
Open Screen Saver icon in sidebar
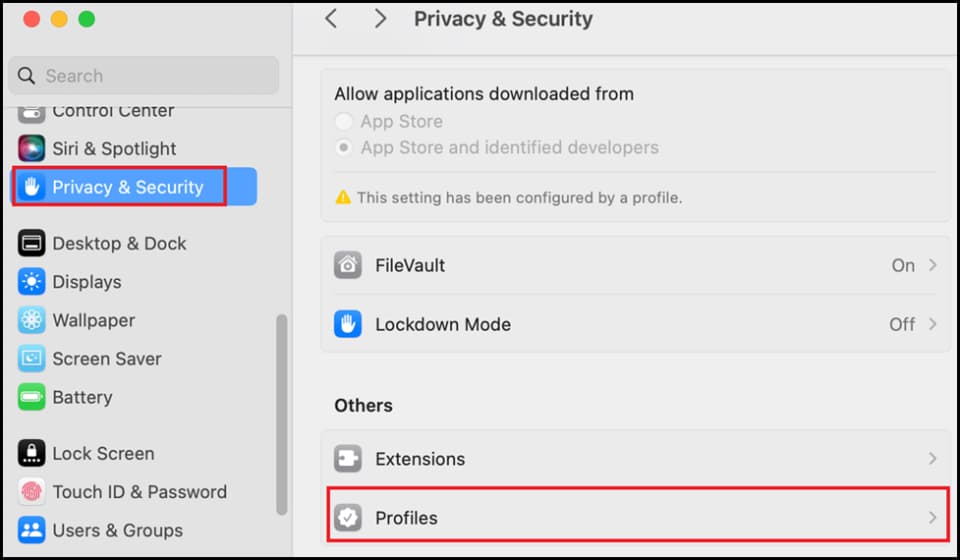coord(31,359)
